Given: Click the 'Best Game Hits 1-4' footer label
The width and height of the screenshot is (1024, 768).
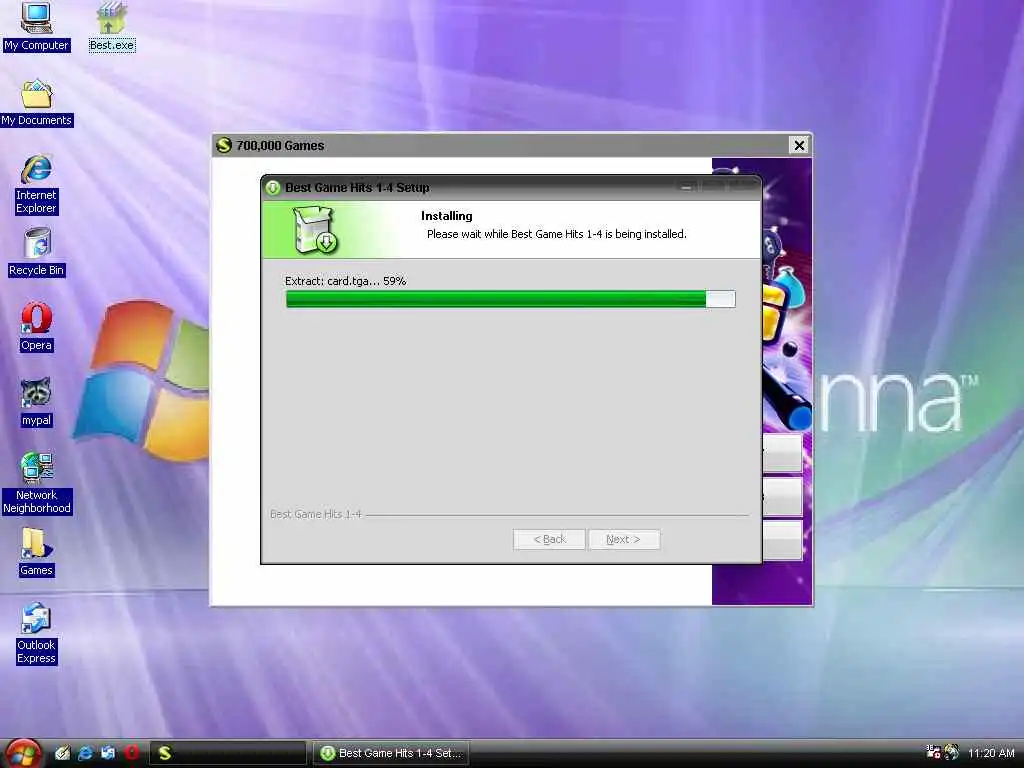Looking at the screenshot, I should click(x=315, y=514).
